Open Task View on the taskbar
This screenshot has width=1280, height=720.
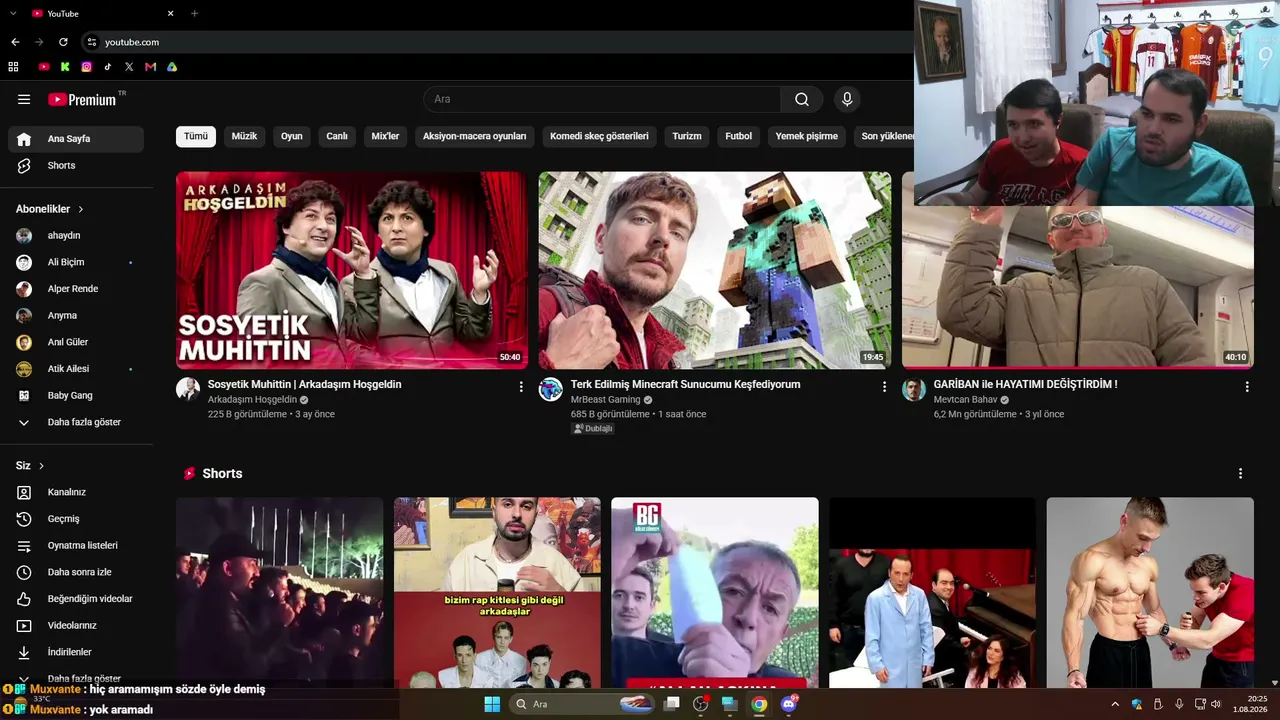(671, 704)
